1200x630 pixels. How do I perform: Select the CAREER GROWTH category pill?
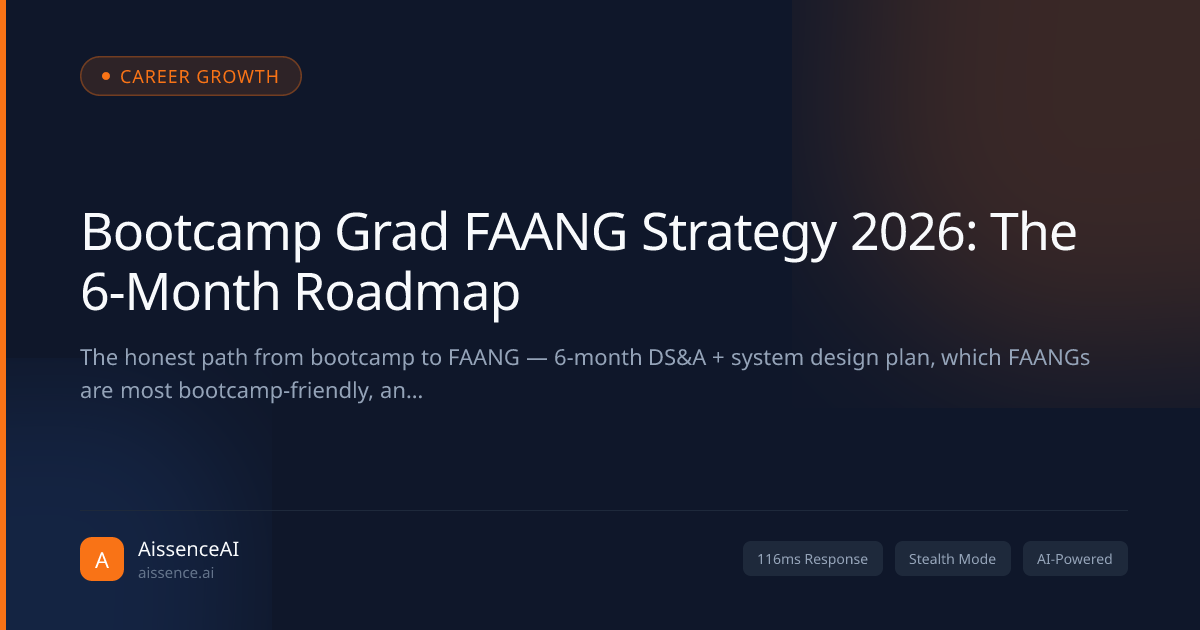(x=191, y=76)
